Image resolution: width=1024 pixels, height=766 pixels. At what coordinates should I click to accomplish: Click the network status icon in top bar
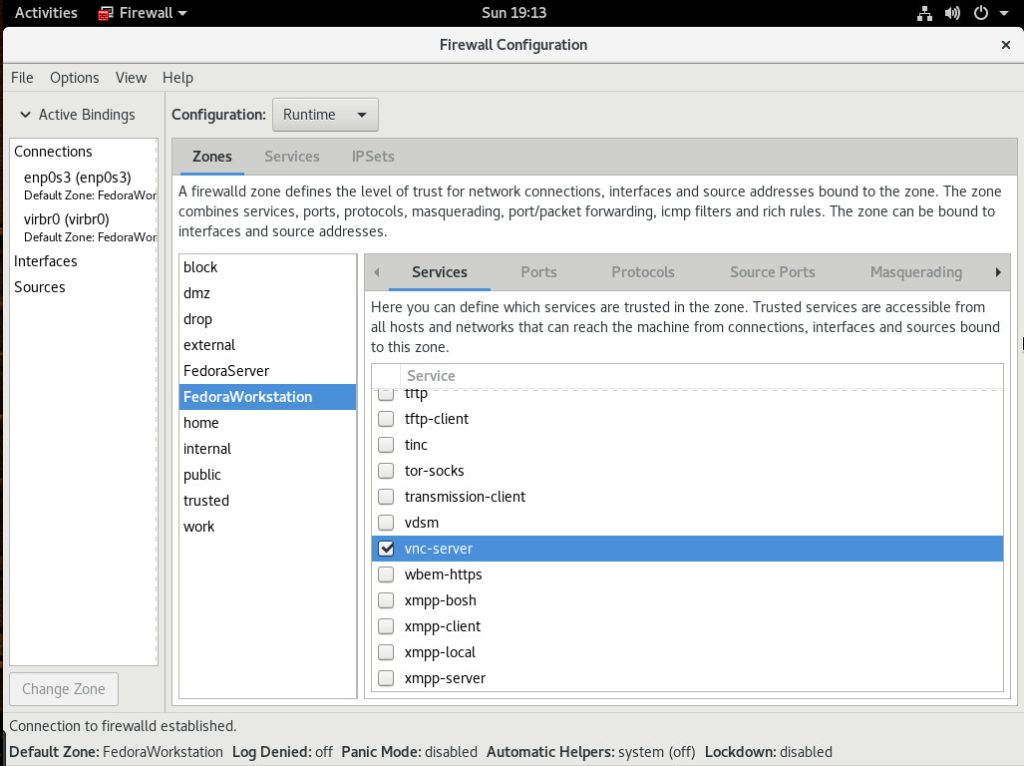(925, 13)
